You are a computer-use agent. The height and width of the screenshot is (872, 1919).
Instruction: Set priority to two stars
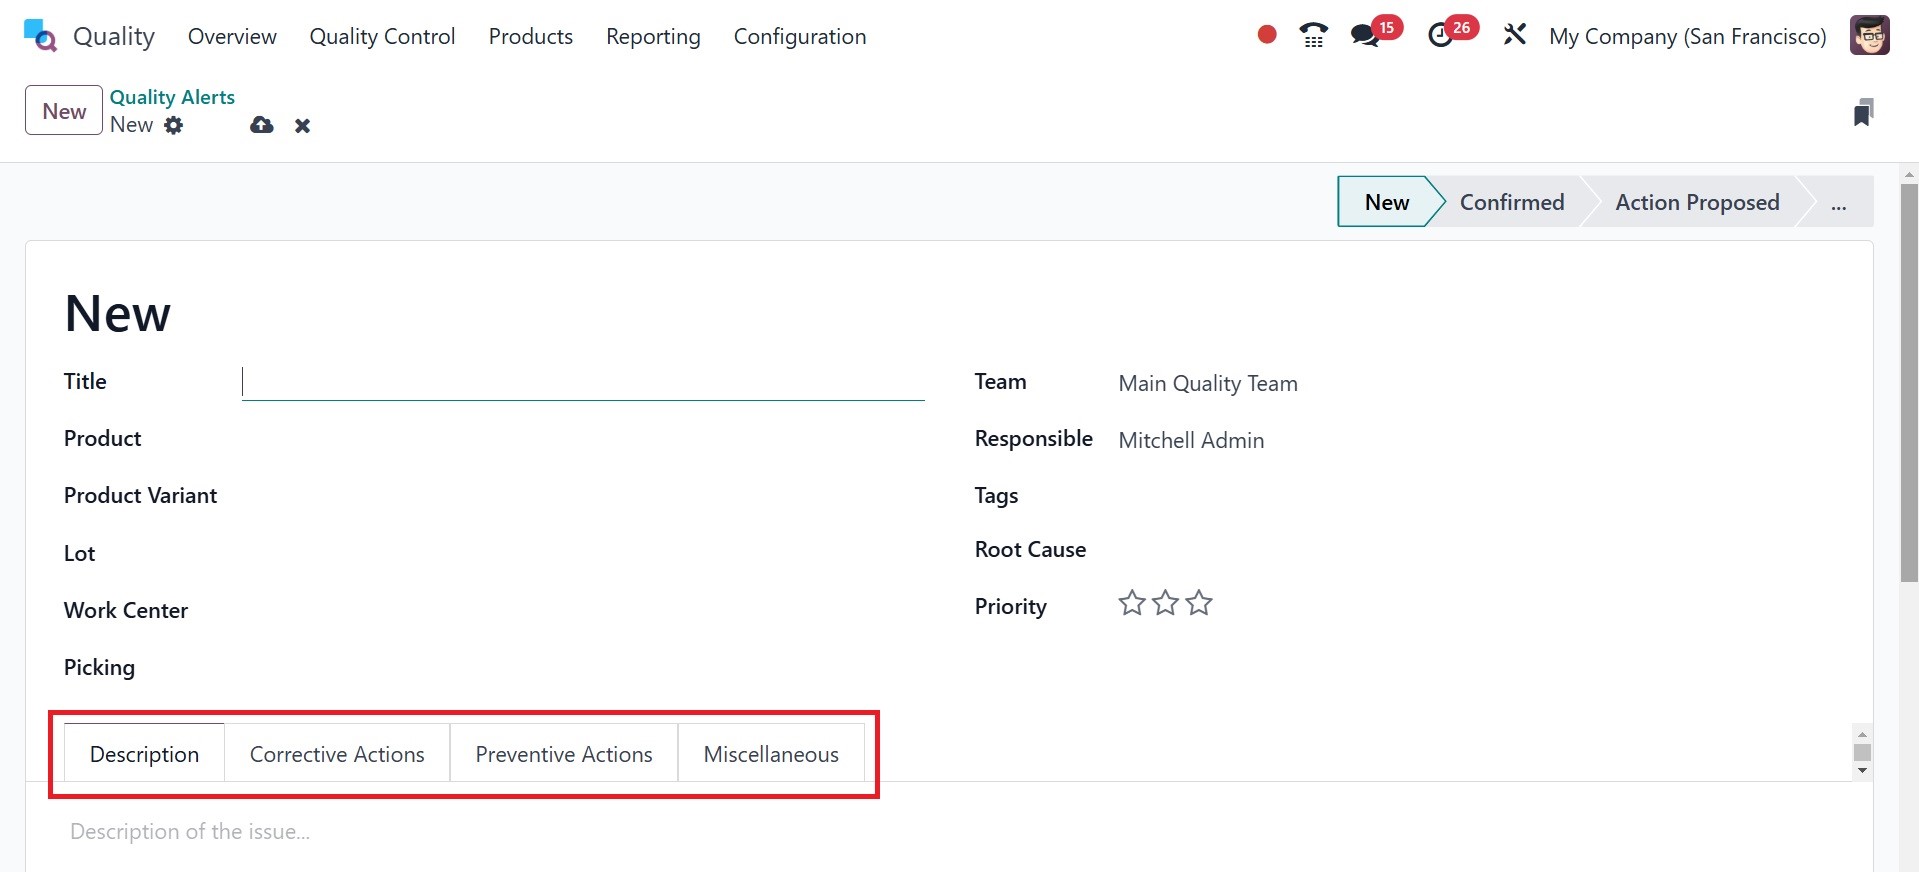click(x=1165, y=603)
